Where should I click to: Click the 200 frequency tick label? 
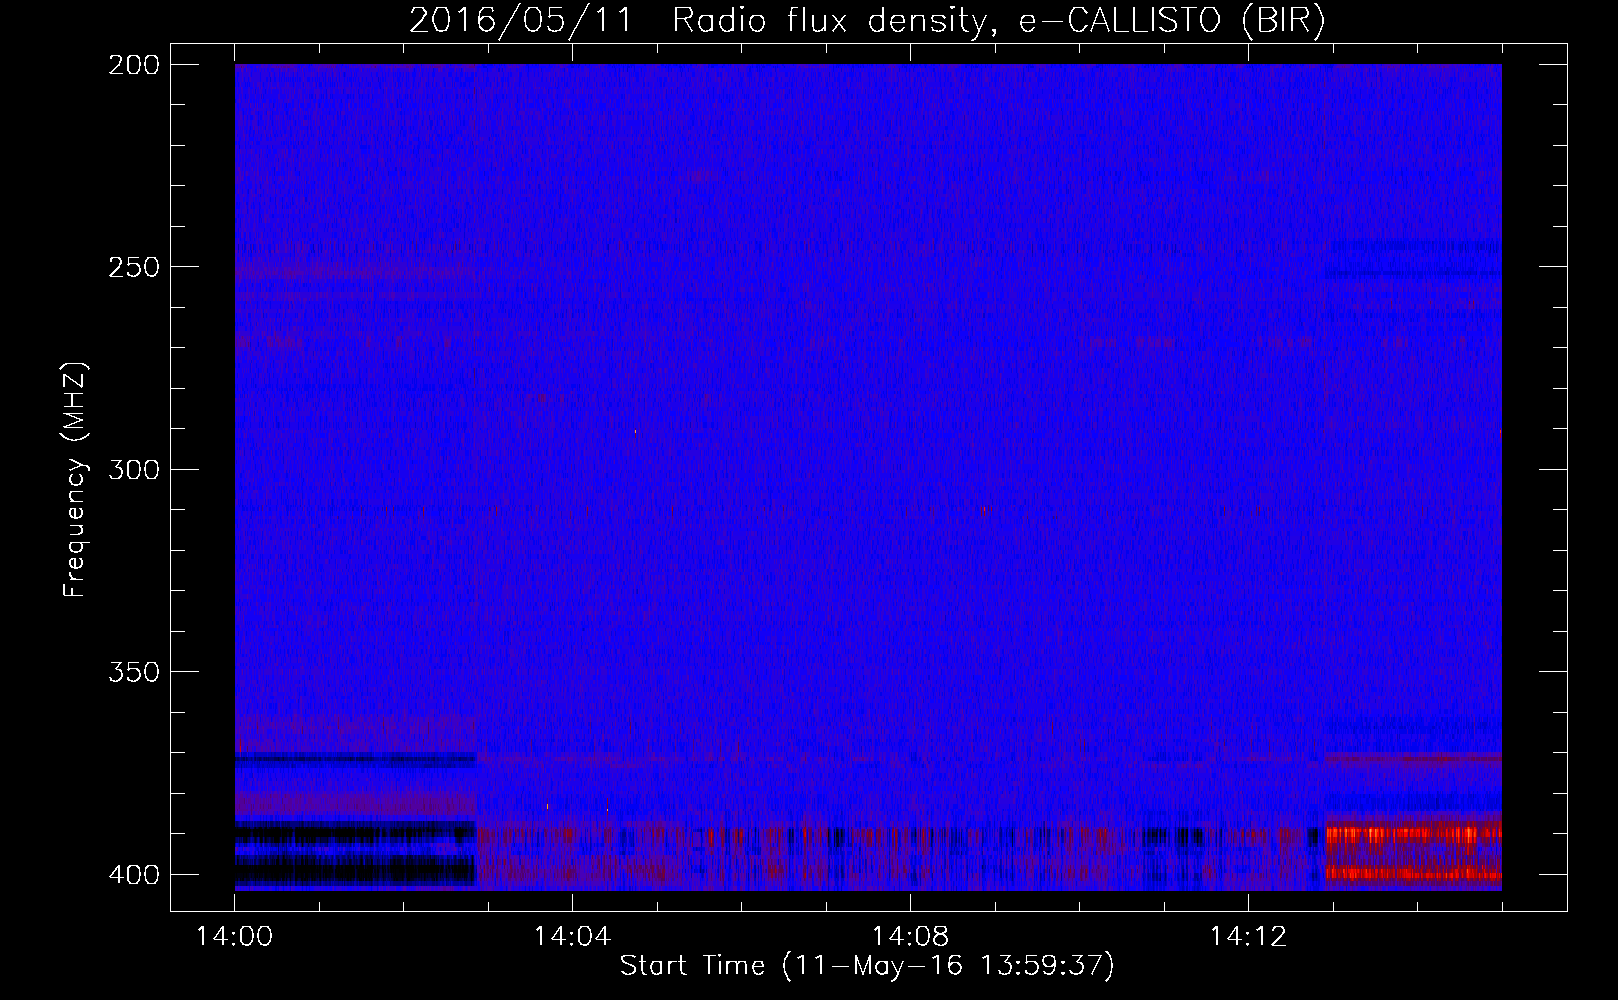133,65
